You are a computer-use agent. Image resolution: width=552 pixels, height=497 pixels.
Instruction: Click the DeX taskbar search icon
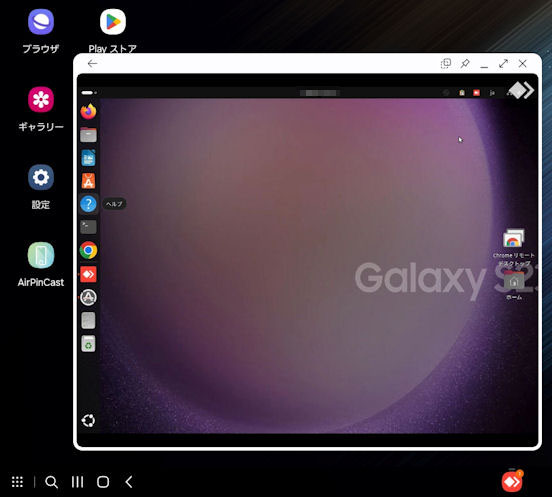pyautogui.click(x=51, y=482)
